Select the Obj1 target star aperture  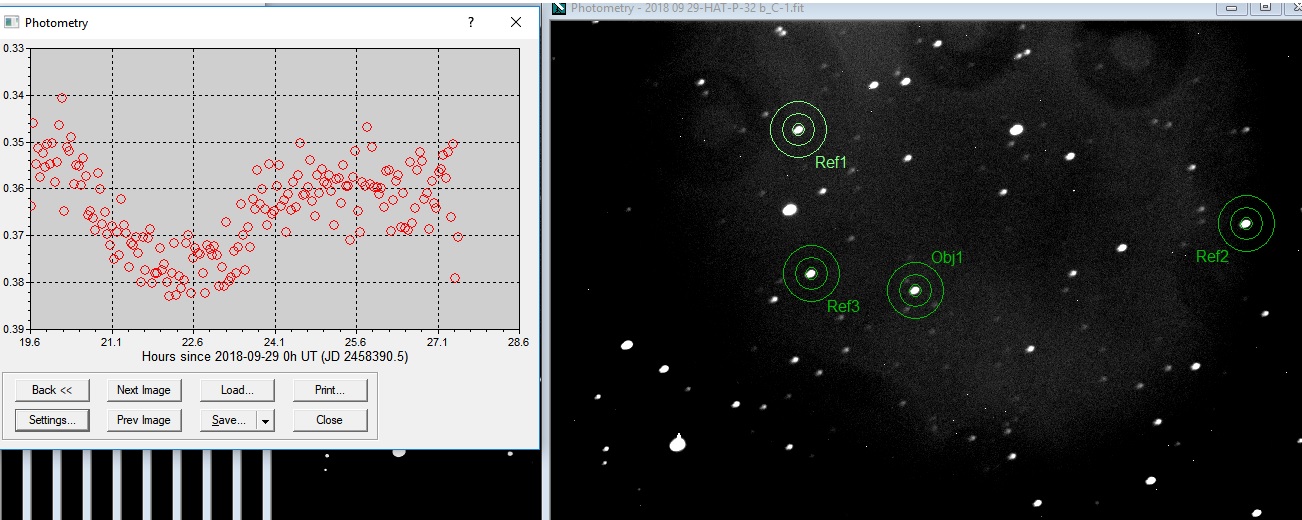coord(915,290)
